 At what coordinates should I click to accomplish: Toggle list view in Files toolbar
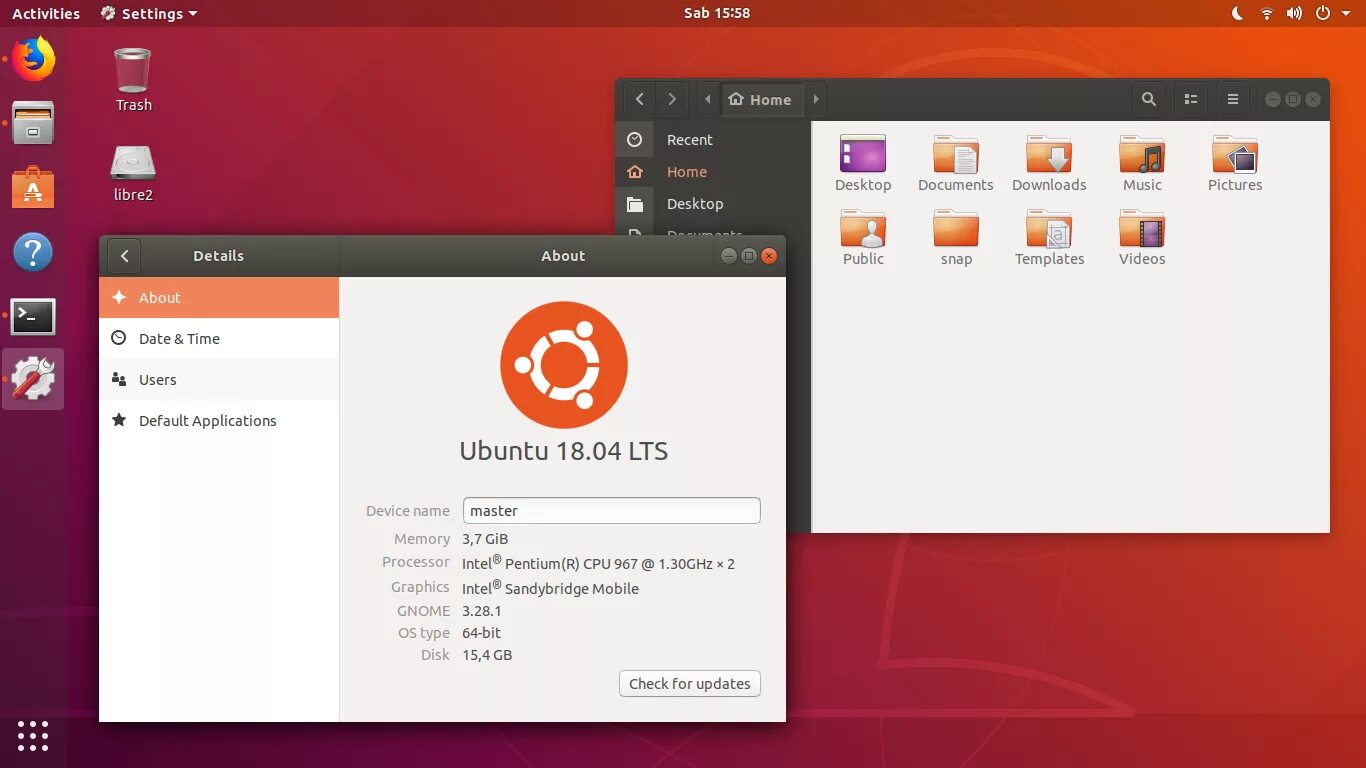(1191, 99)
